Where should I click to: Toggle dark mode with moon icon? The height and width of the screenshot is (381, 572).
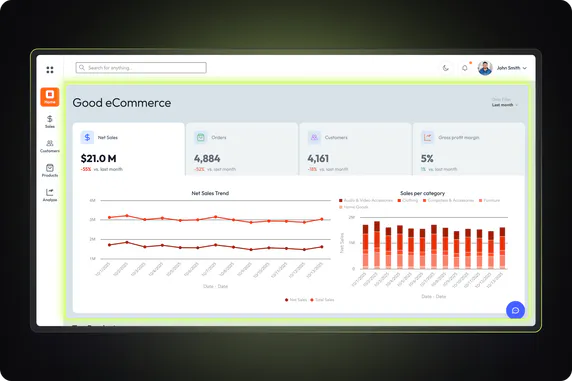(x=445, y=68)
